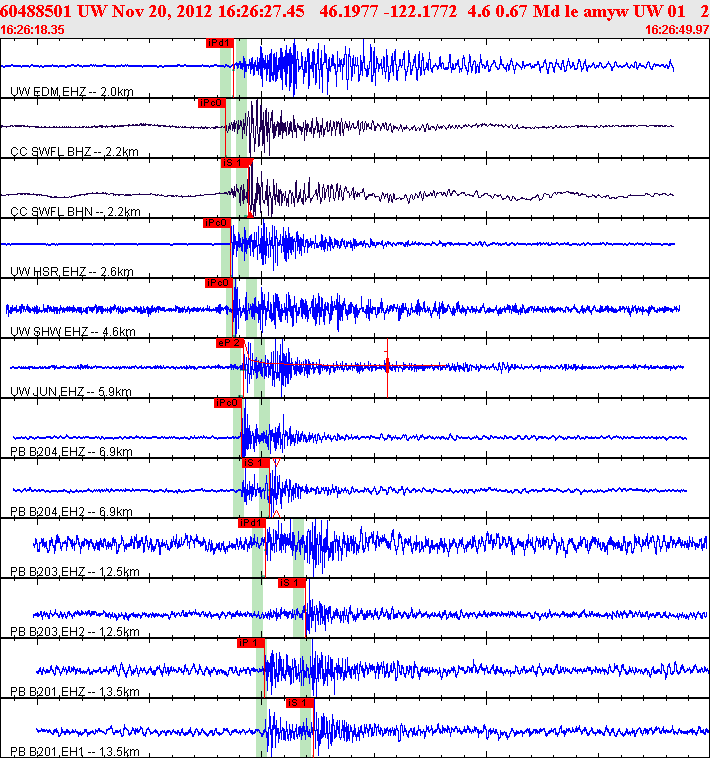
Task: Click the 'UW HSR EHZ -- 2.6km' station label
Action: point(72,271)
